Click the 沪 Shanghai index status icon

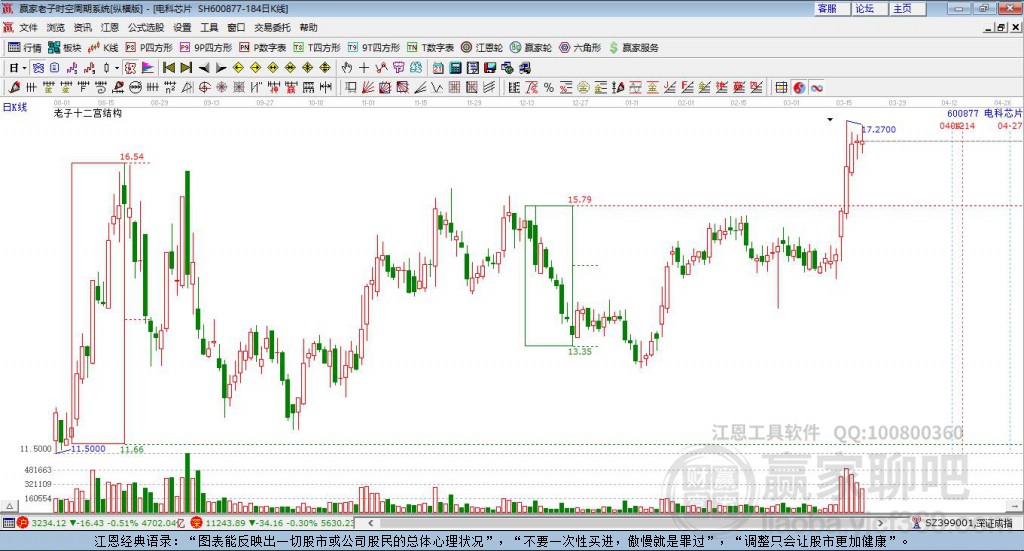click(22, 523)
